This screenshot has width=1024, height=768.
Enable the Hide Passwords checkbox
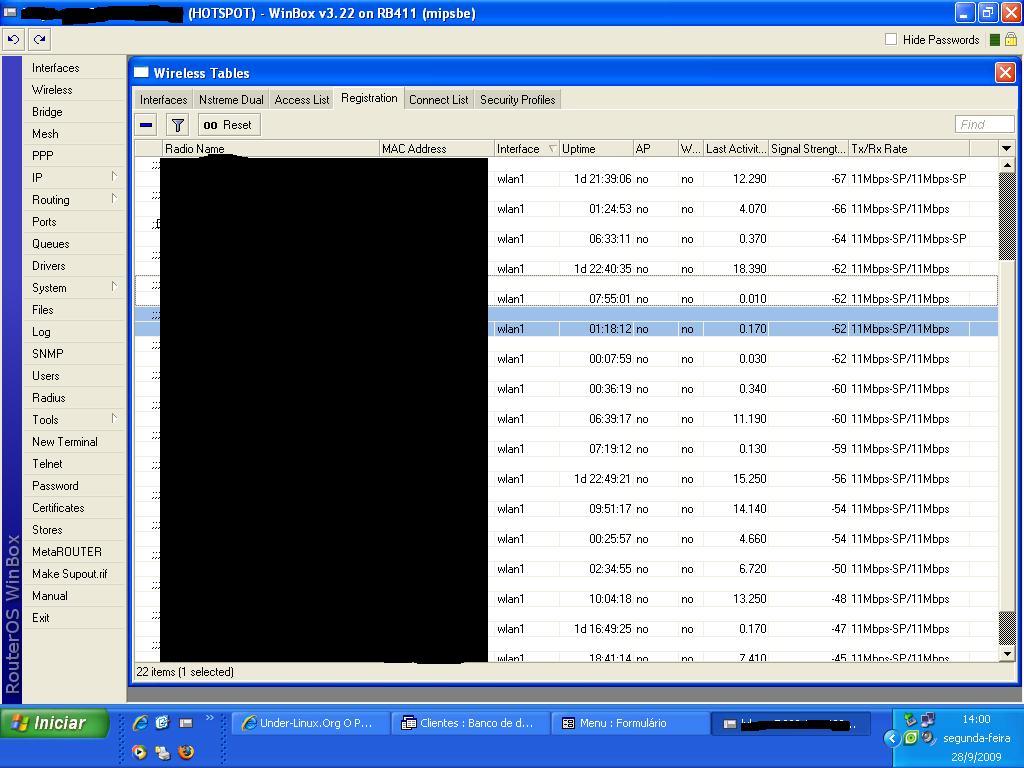891,40
